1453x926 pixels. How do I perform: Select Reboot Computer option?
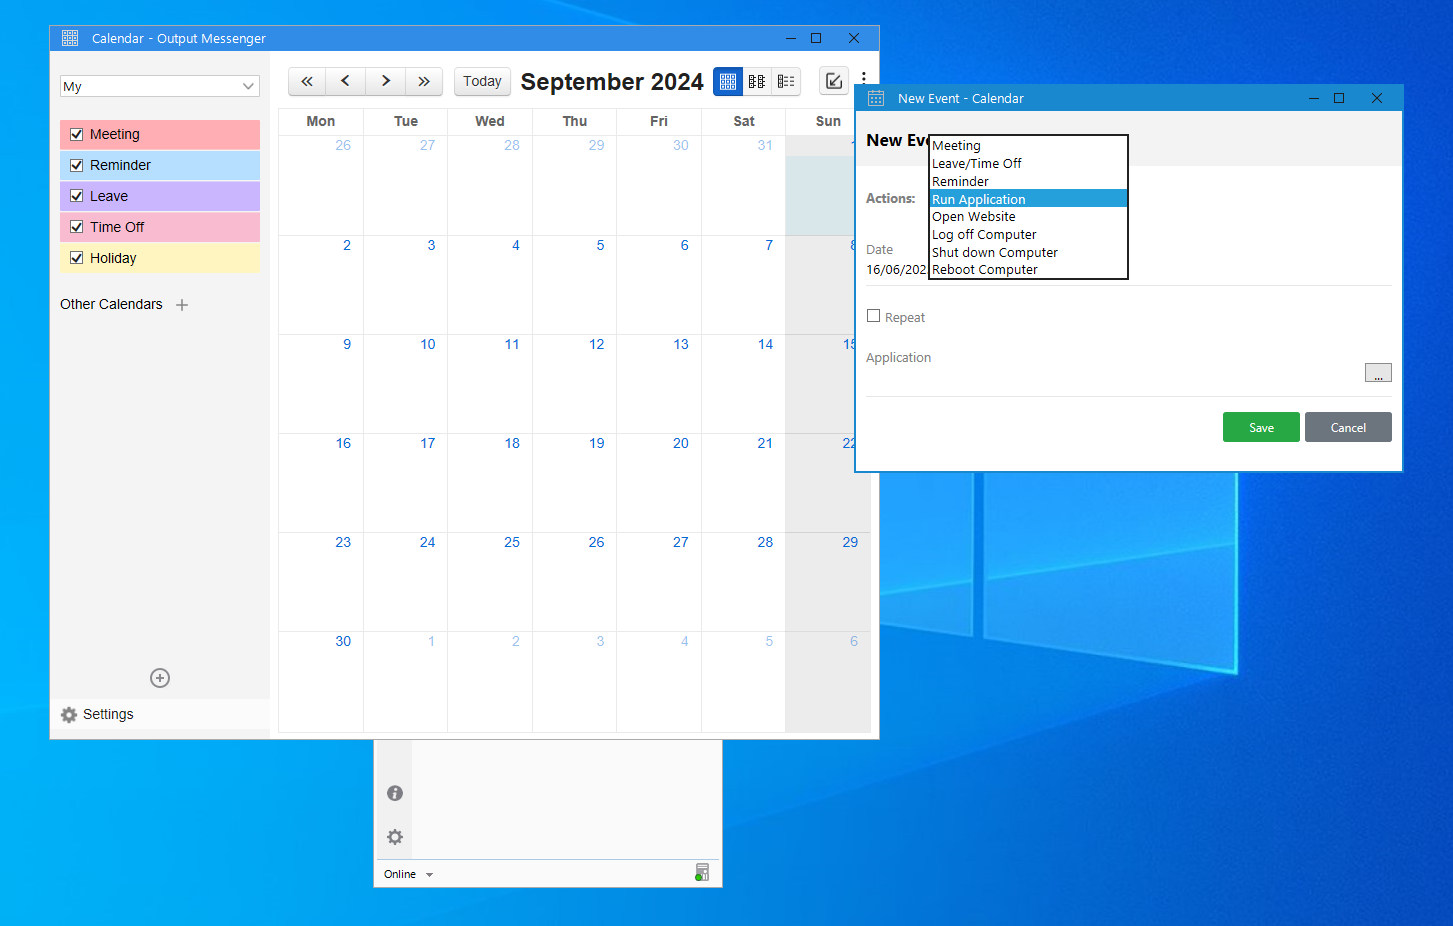[x=1028, y=269]
